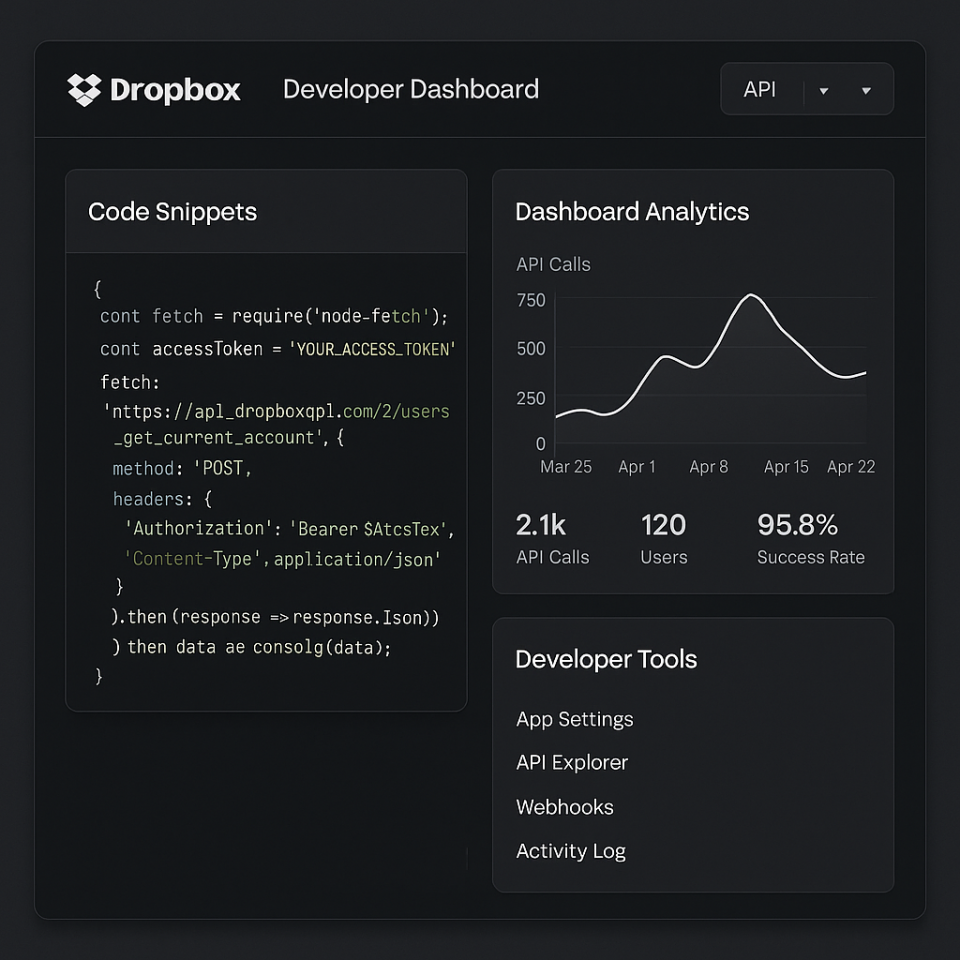The height and width of the screenshot is (960, 960).
Task: Click the Developer Tools panel header
Action: [606, 659]
